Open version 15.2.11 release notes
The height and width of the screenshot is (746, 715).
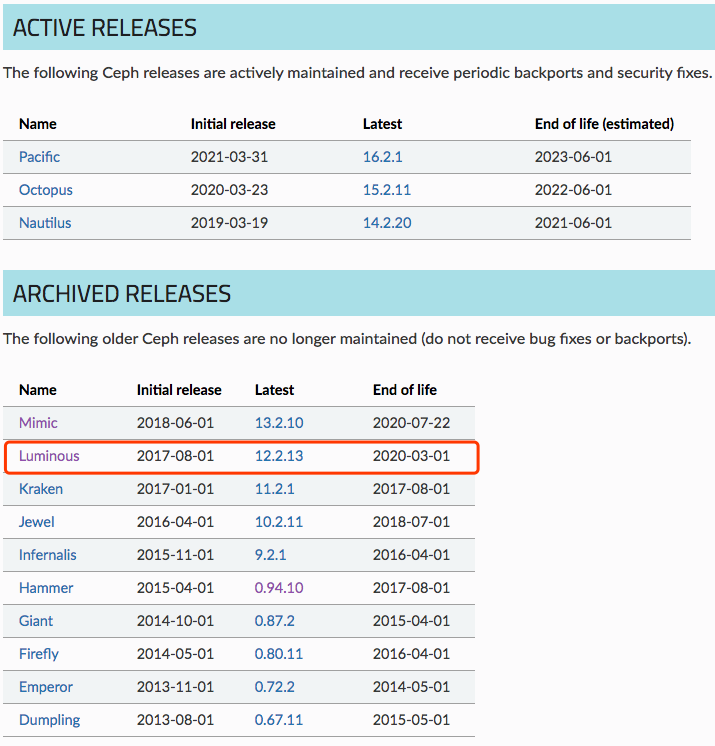coord(386,190)
